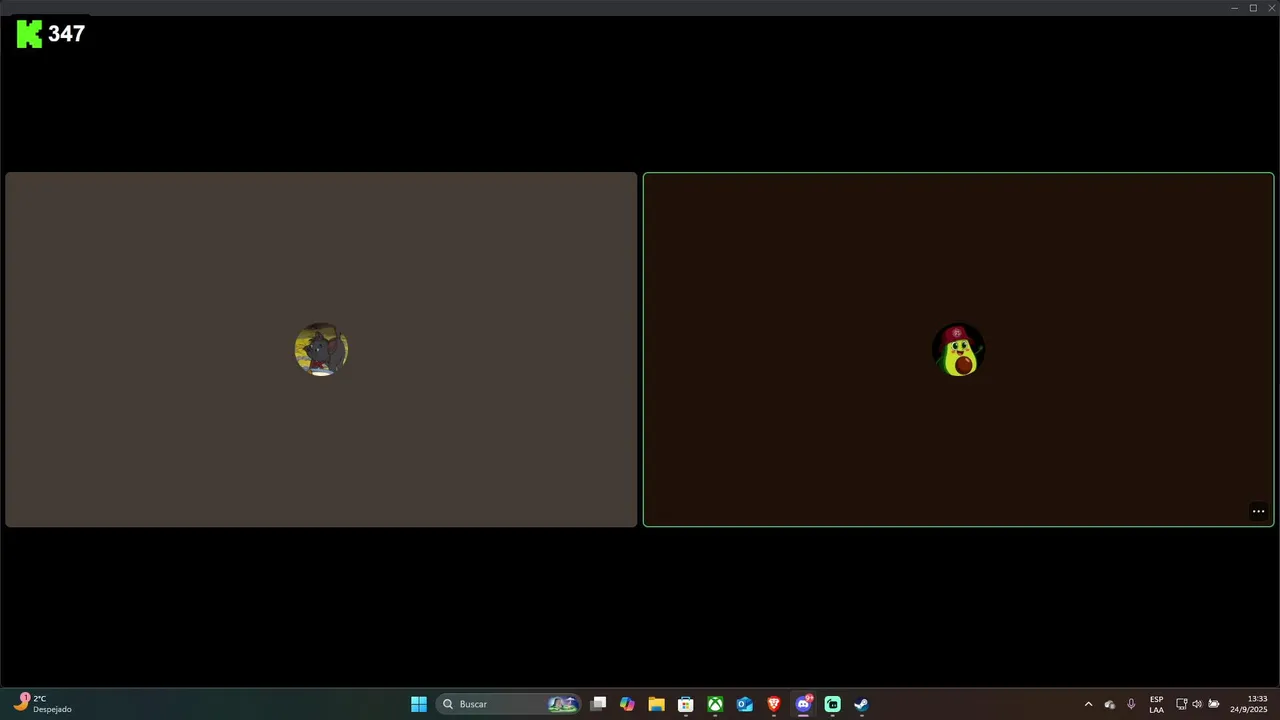Open Outlook from the taskbar
Screen dimensions: 1280x720
click(745, 704)
